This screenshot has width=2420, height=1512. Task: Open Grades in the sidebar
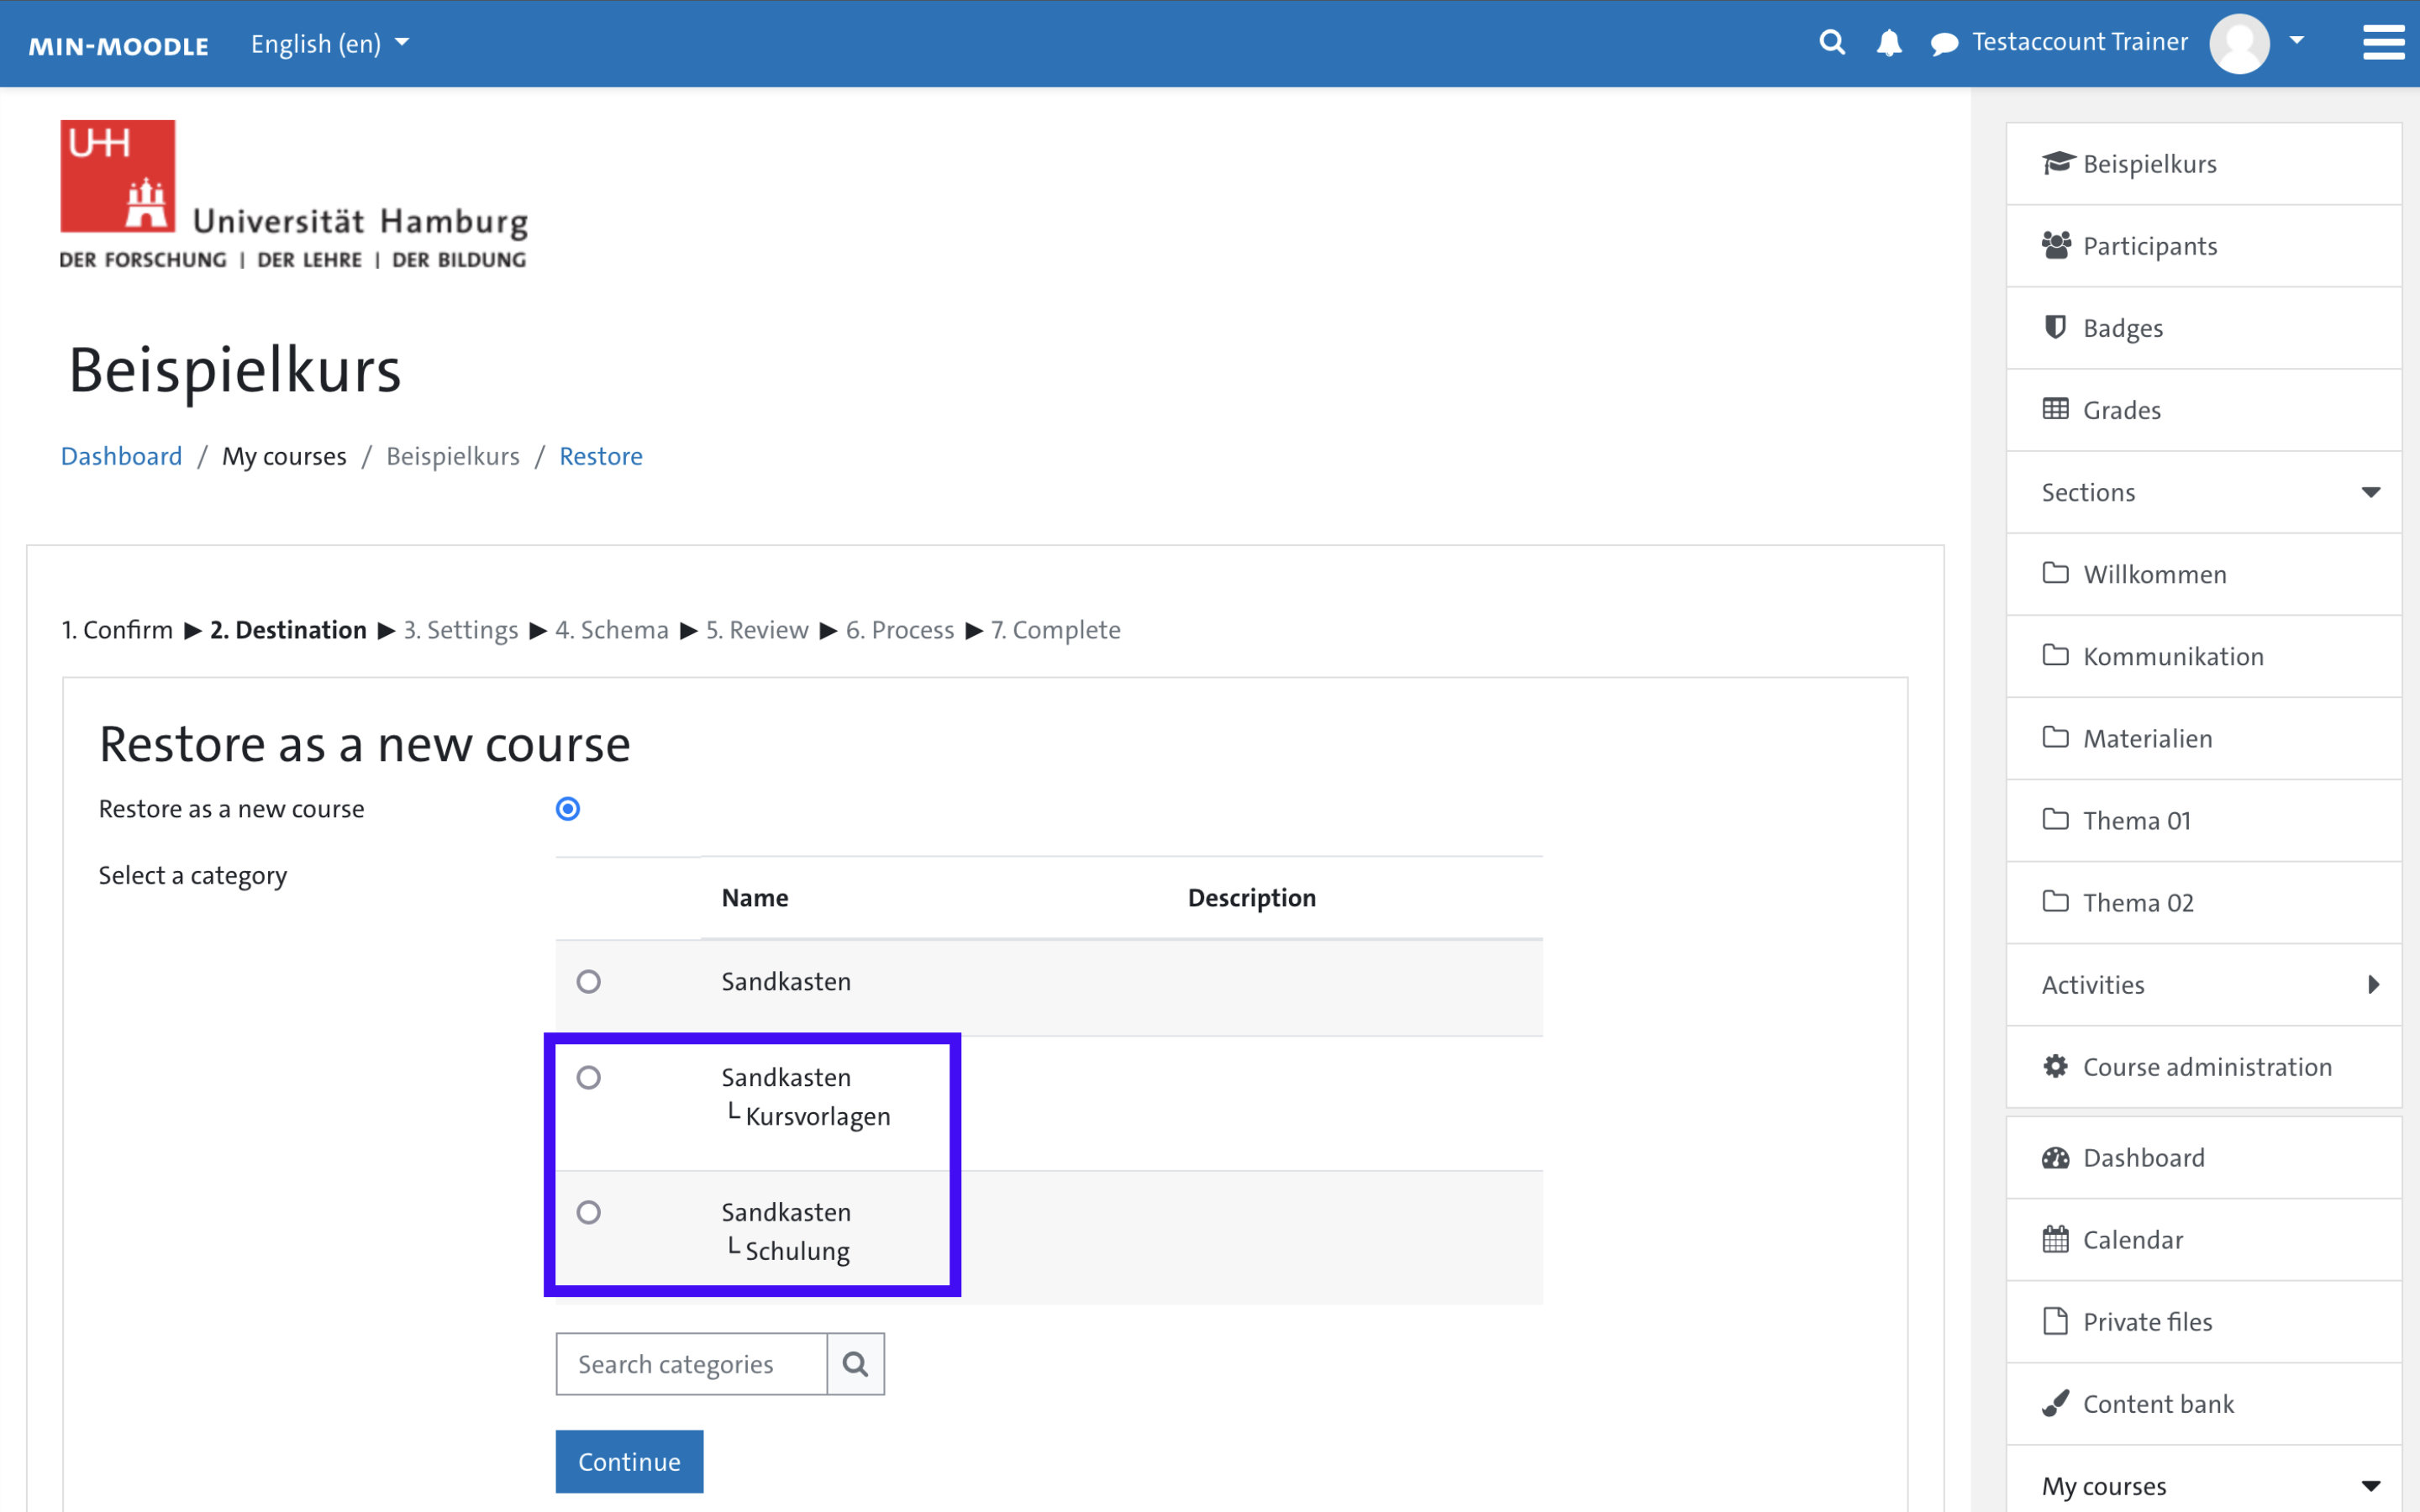pyautogui.click(x=2204, y=410)
